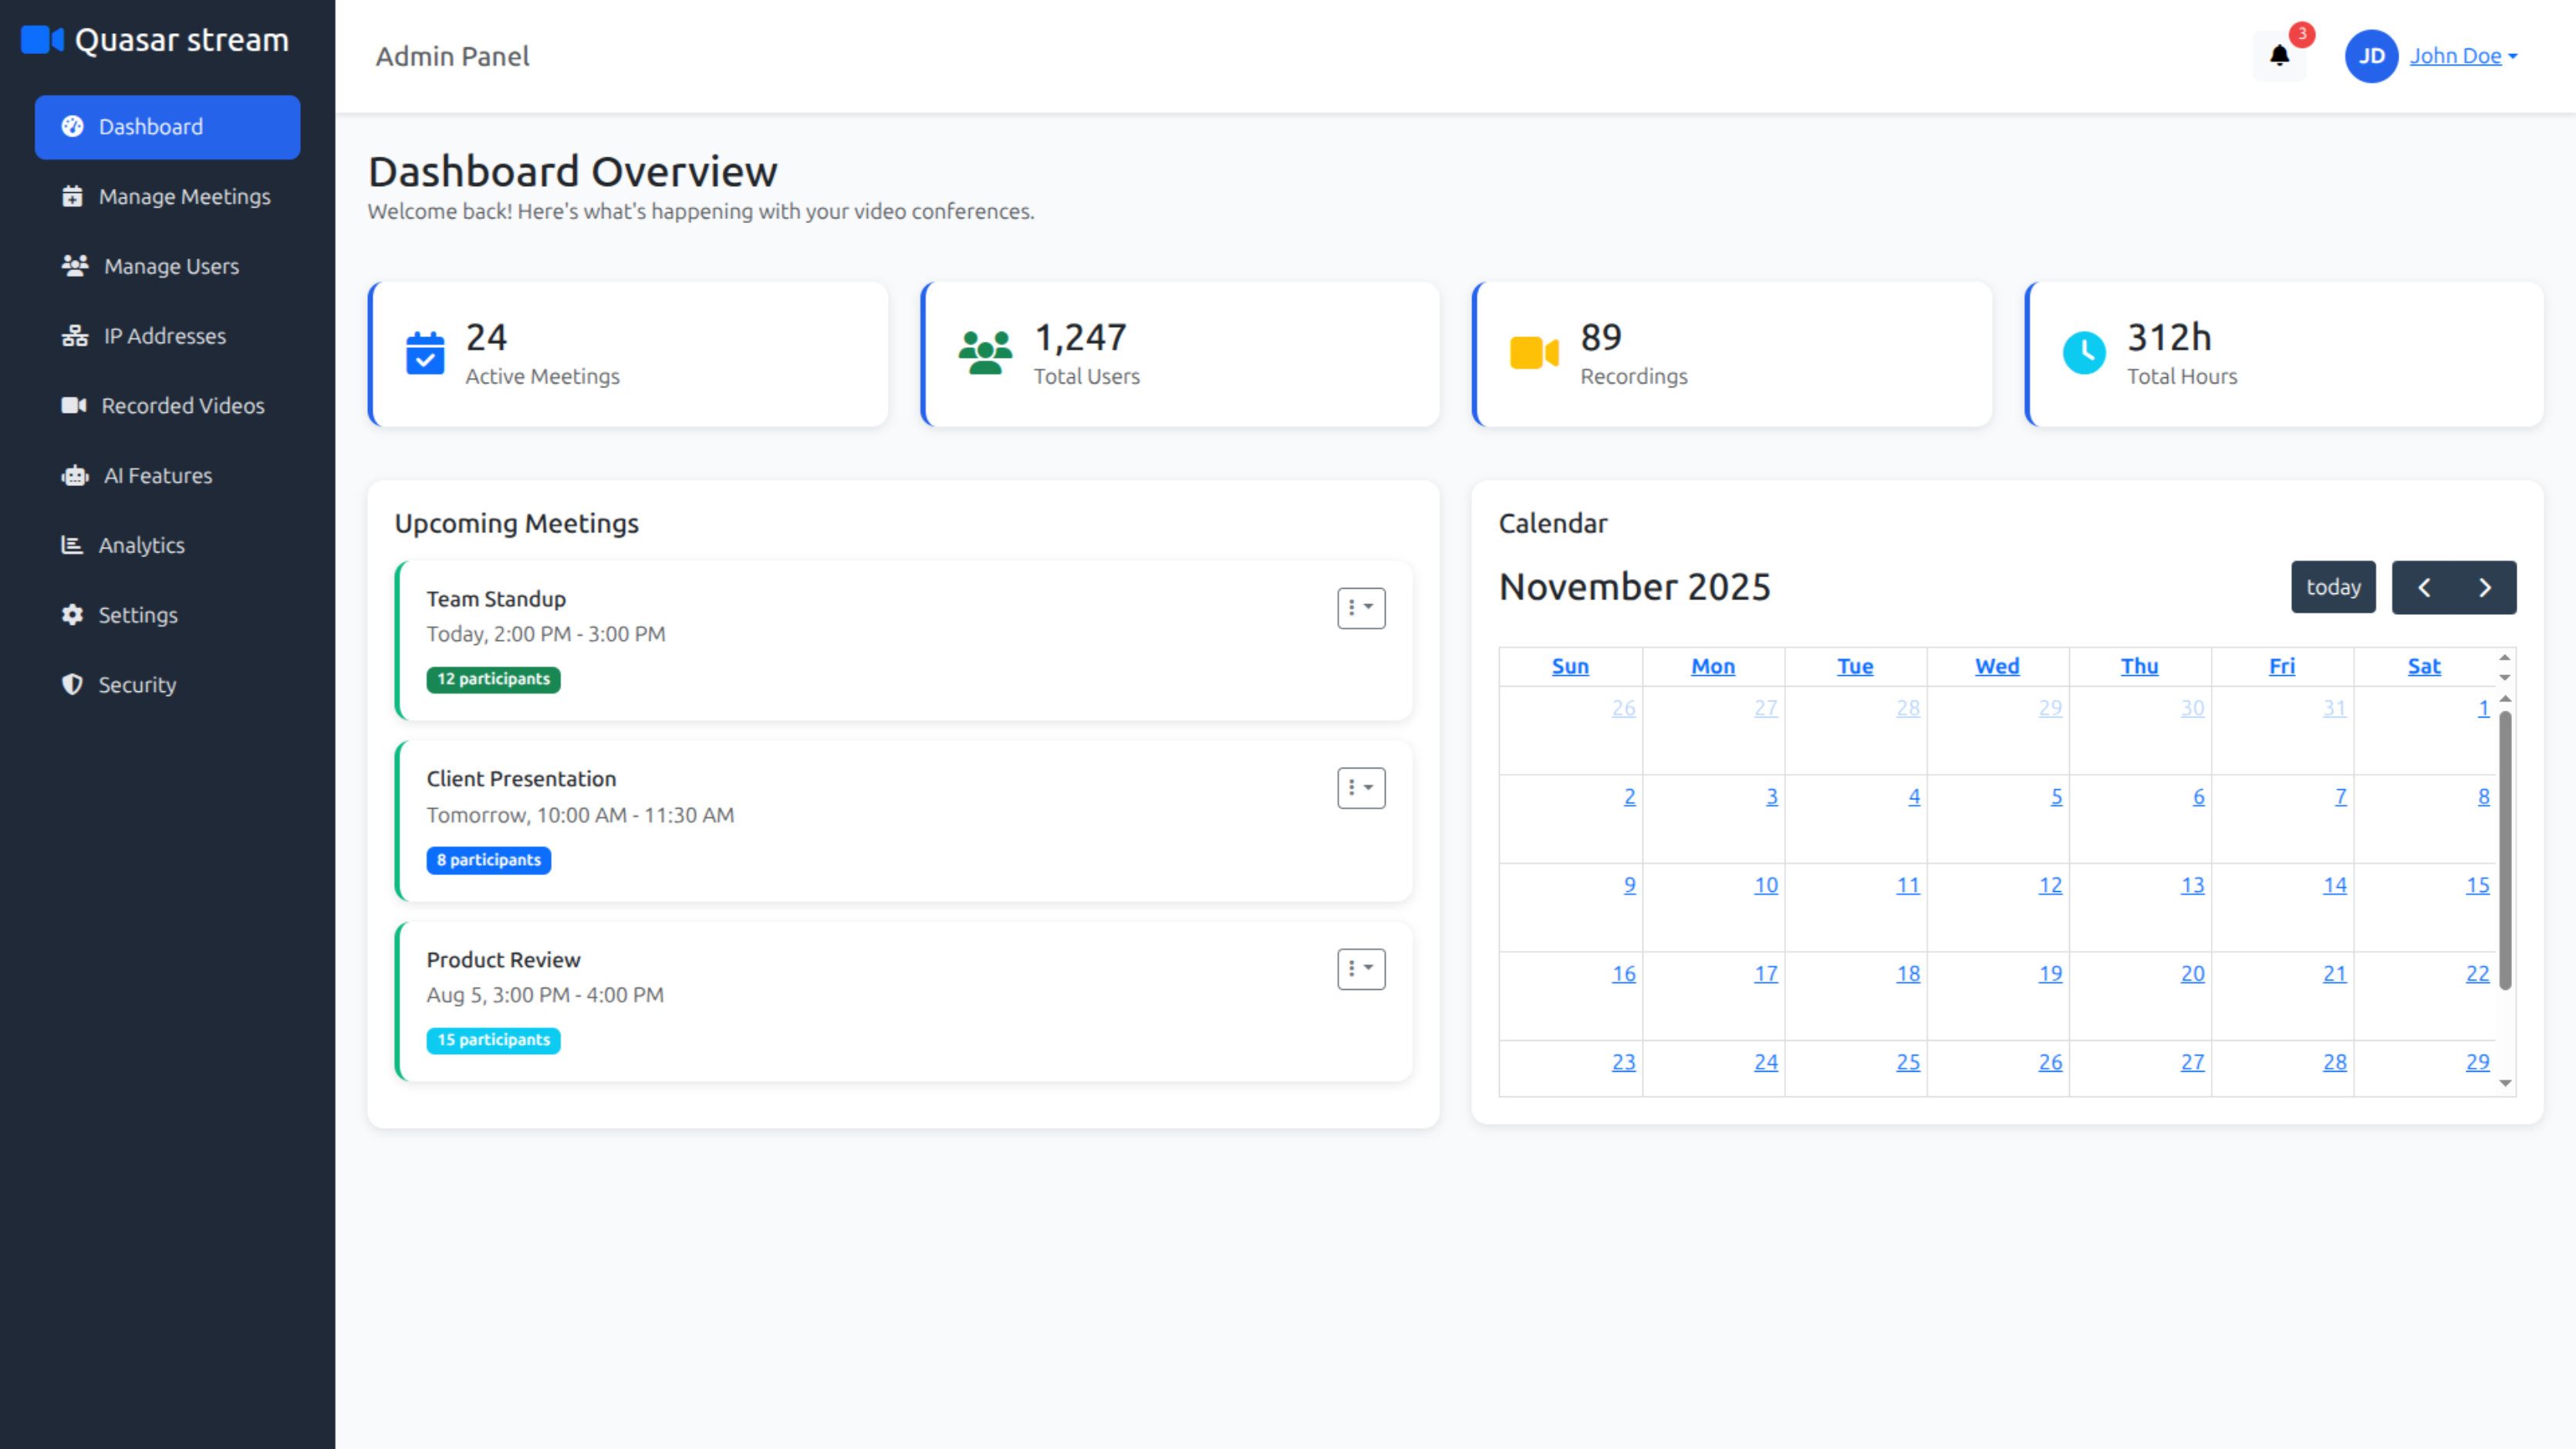
Task: Click the red notification count badge
Action: point(2302,34)
